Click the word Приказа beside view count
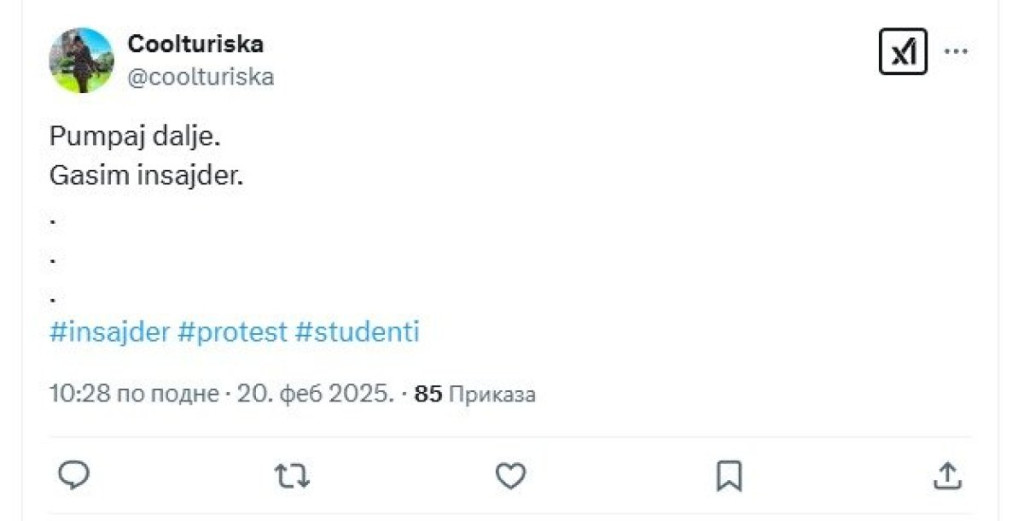The width and height of the screenshot is (1024, 521). coord(492,395)
